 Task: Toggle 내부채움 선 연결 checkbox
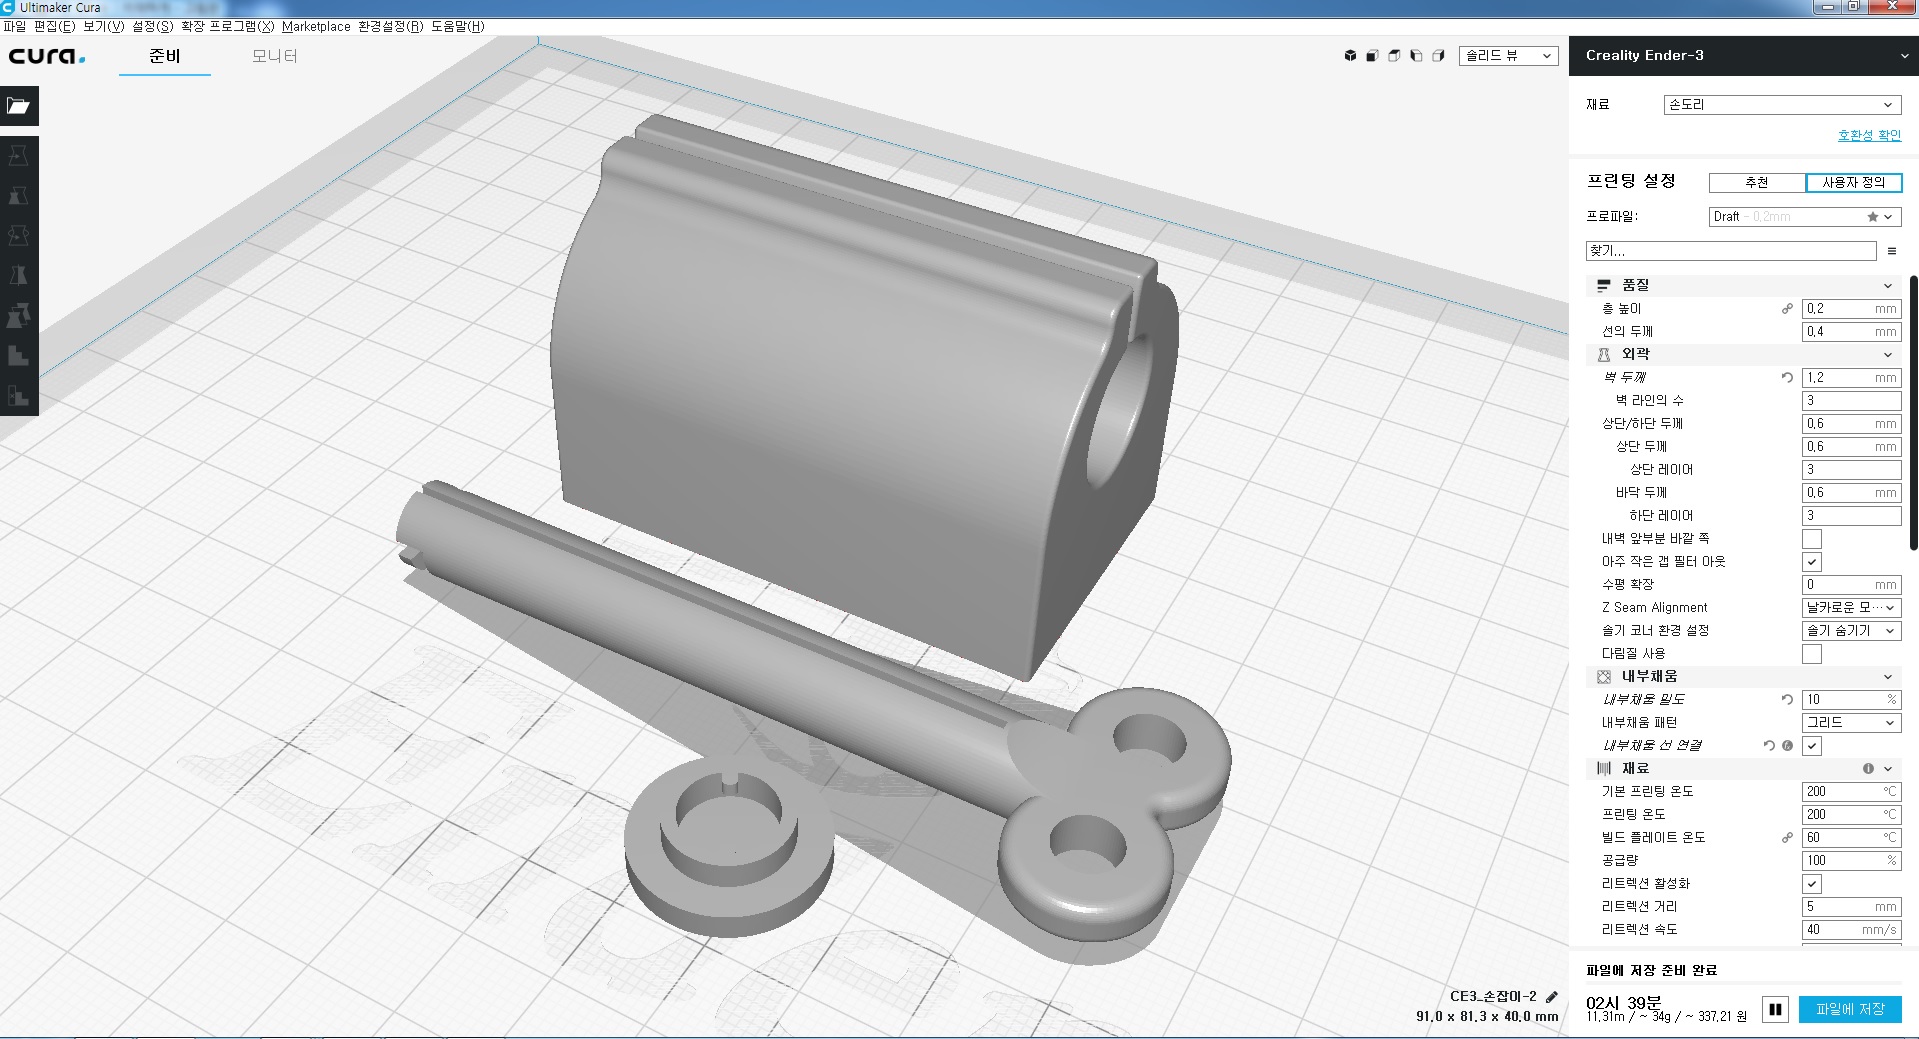(1811, 746)
